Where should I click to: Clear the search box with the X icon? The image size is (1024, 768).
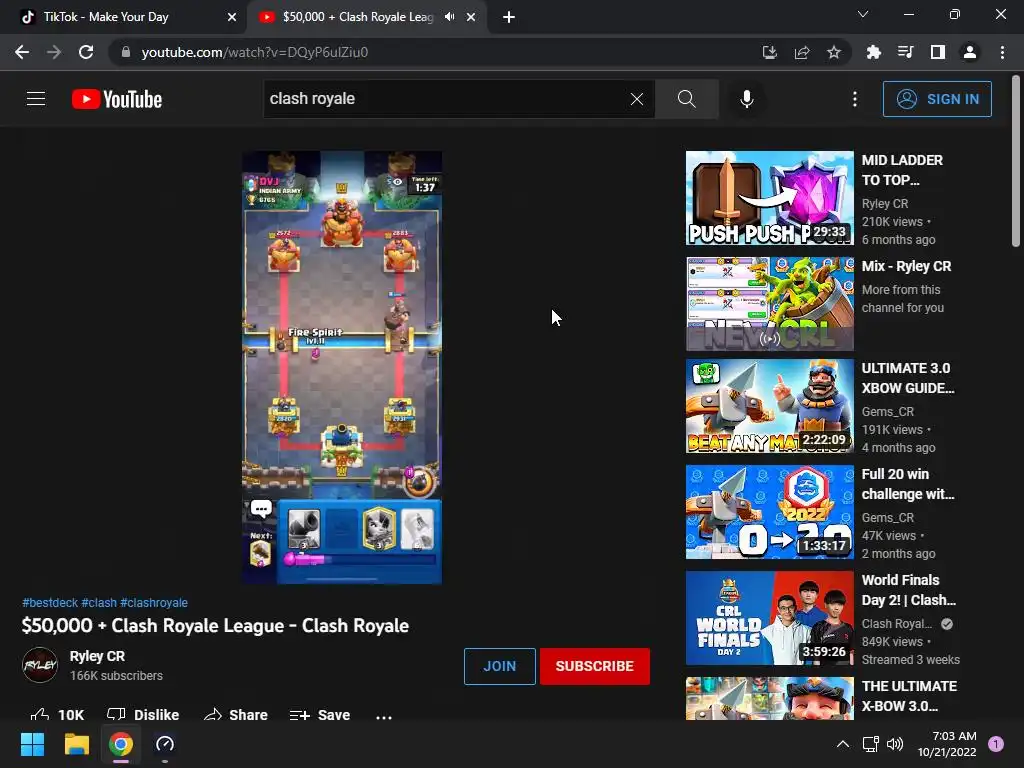(637, 99)
